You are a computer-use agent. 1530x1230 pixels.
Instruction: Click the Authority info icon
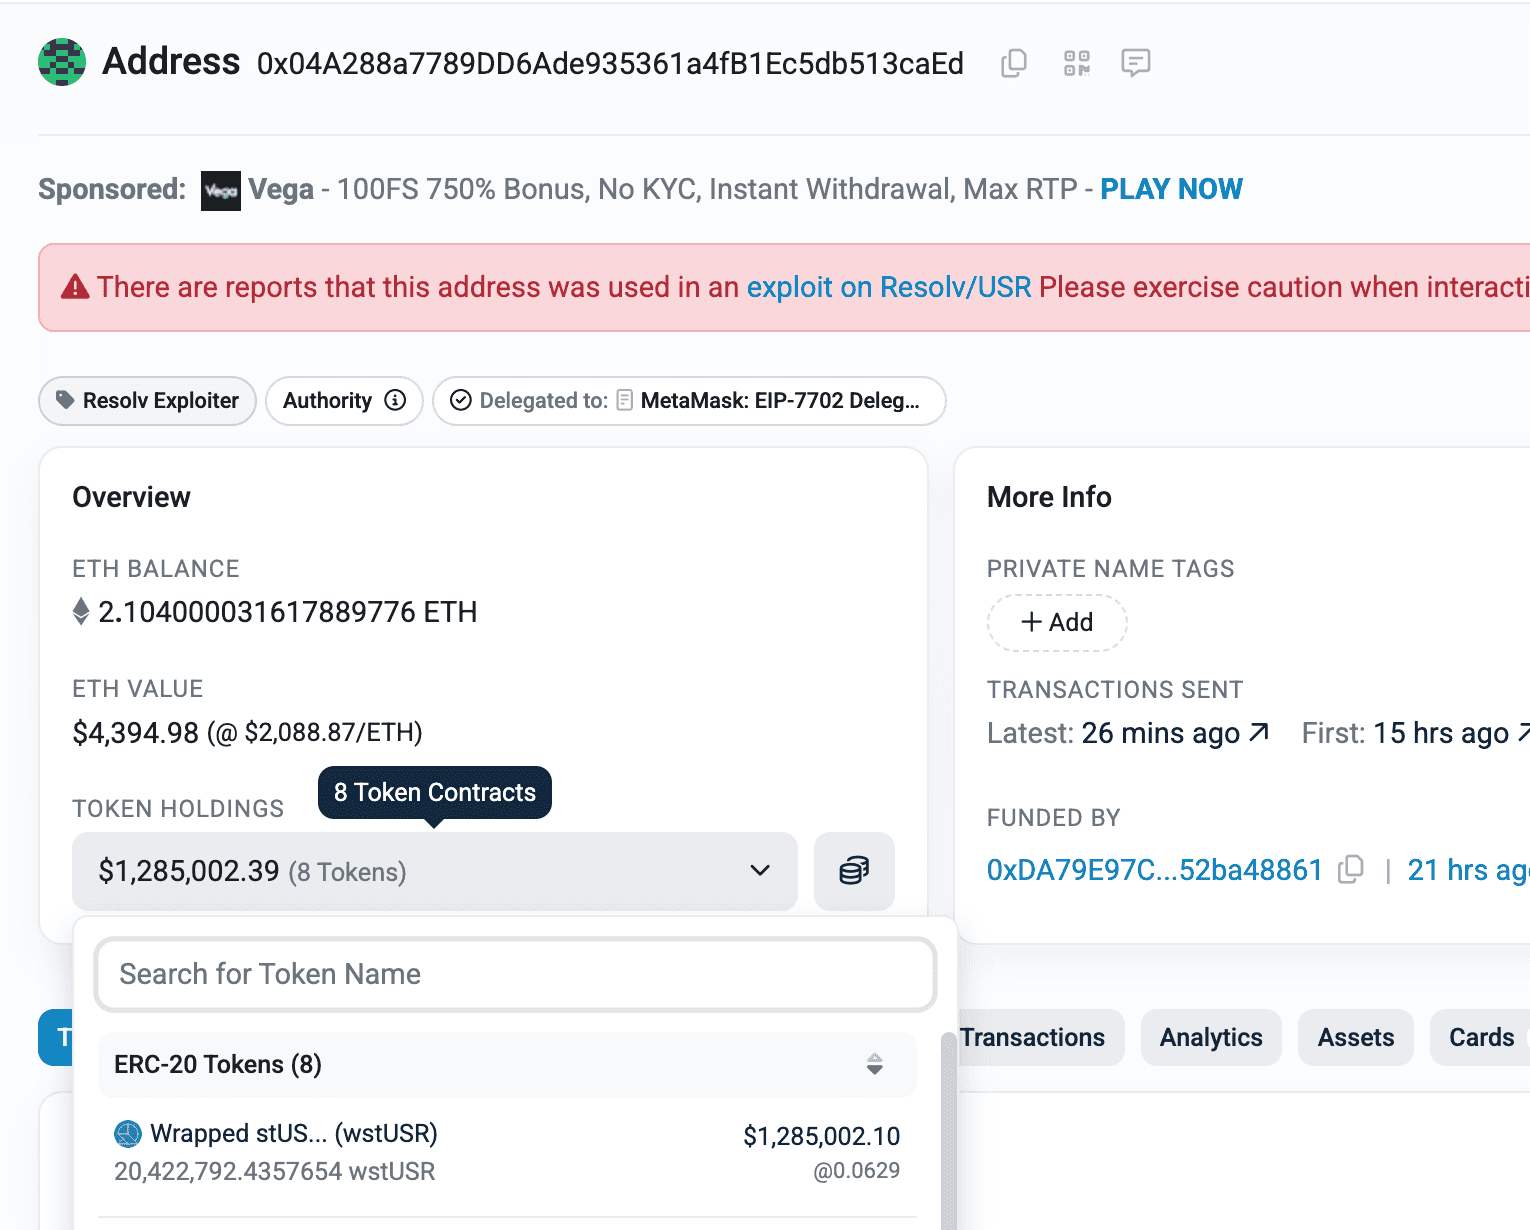tap(396, 400)
